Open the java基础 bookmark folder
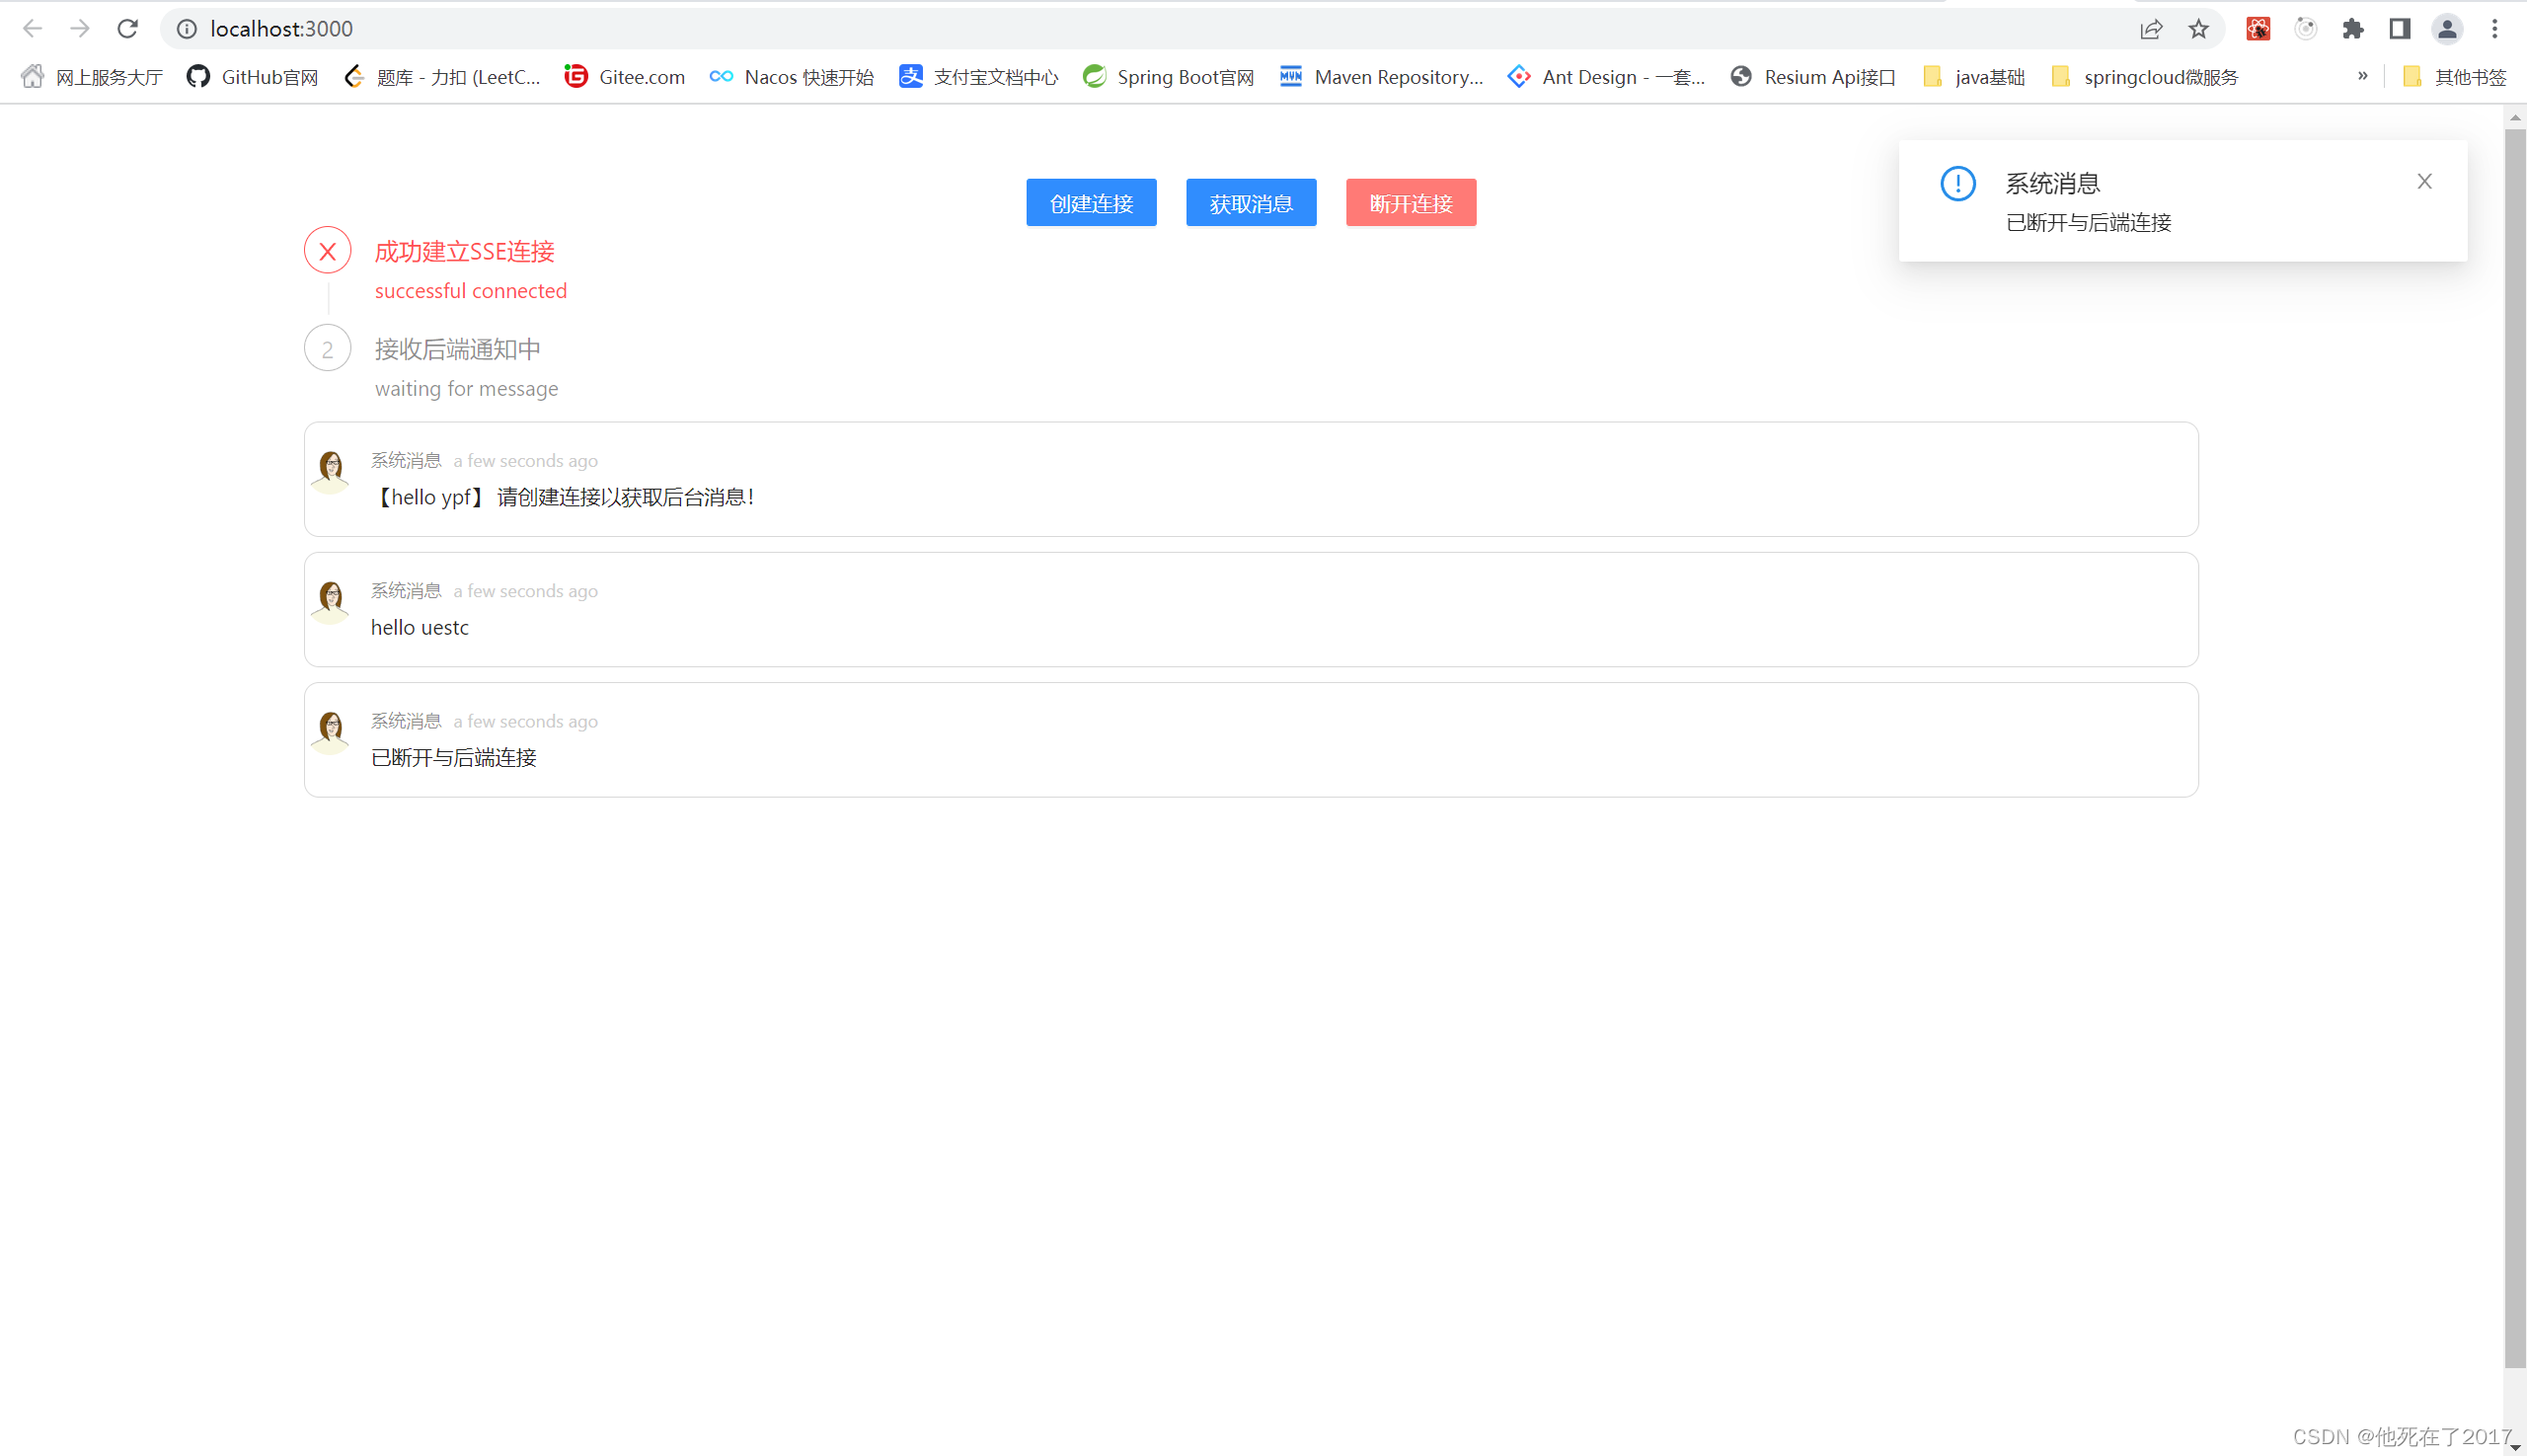The width and height of the screenshot is (2527, 1456). 1974,77
